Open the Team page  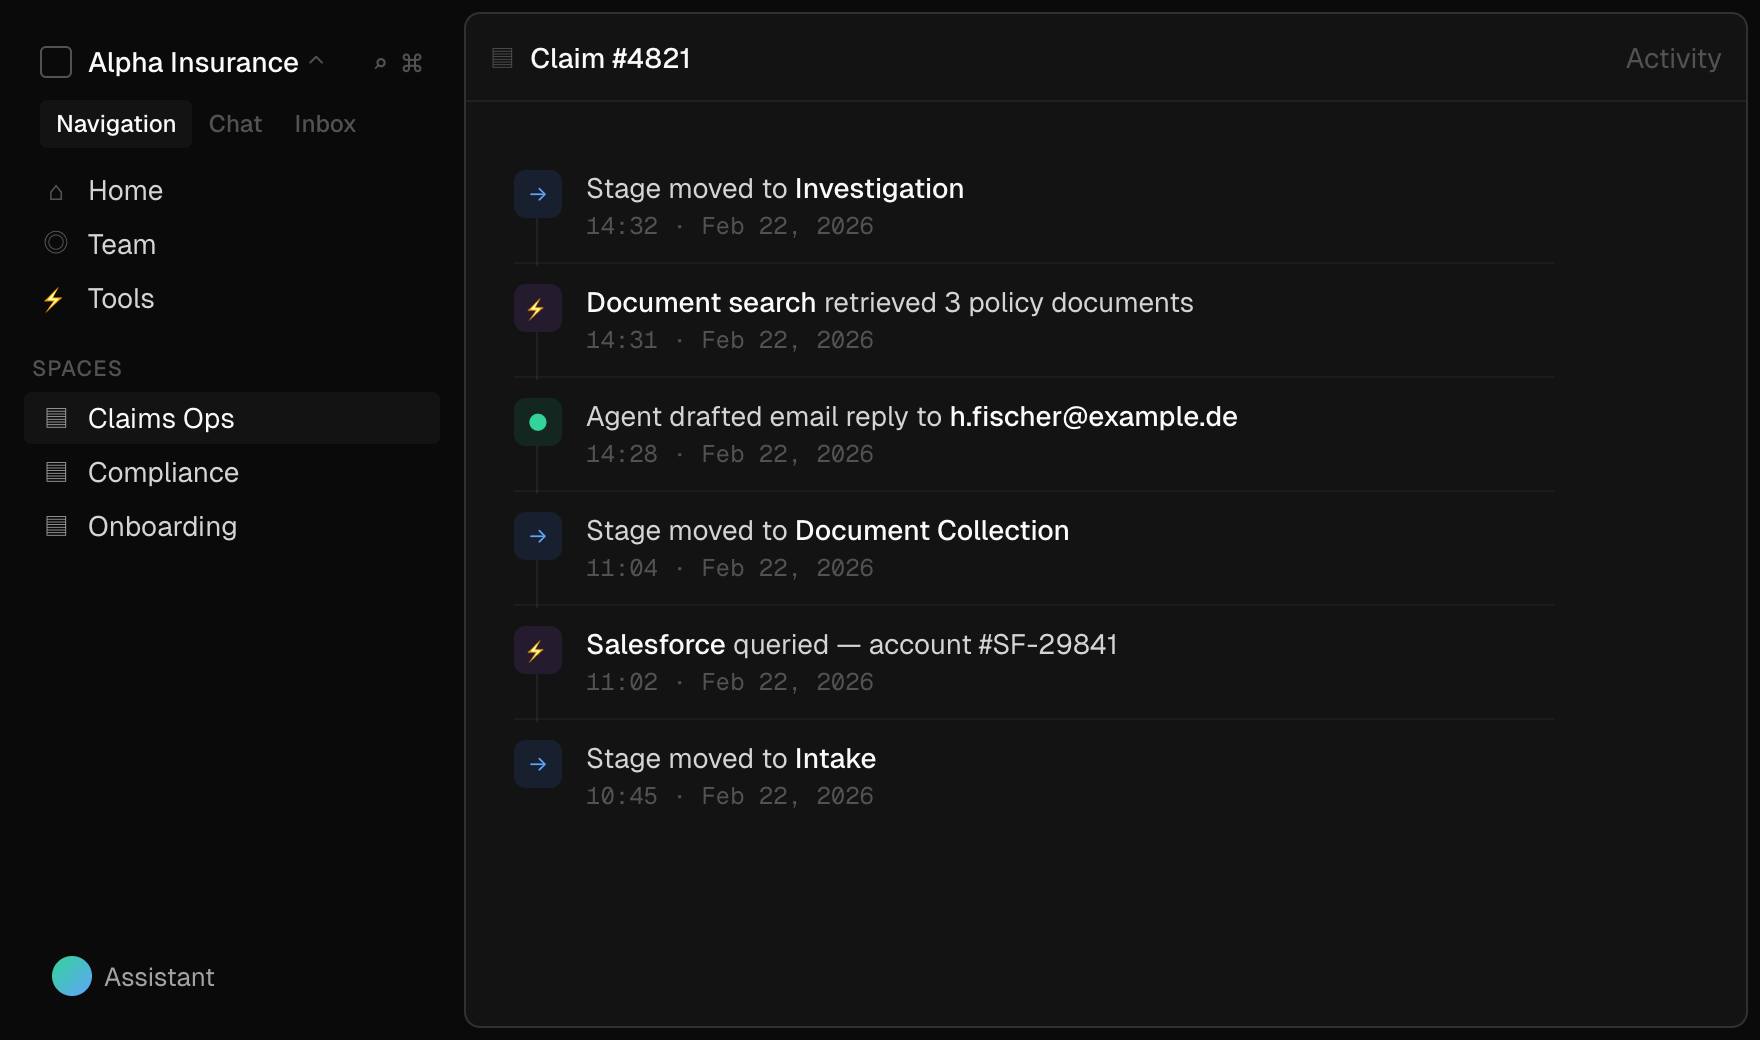pos(122,245)
